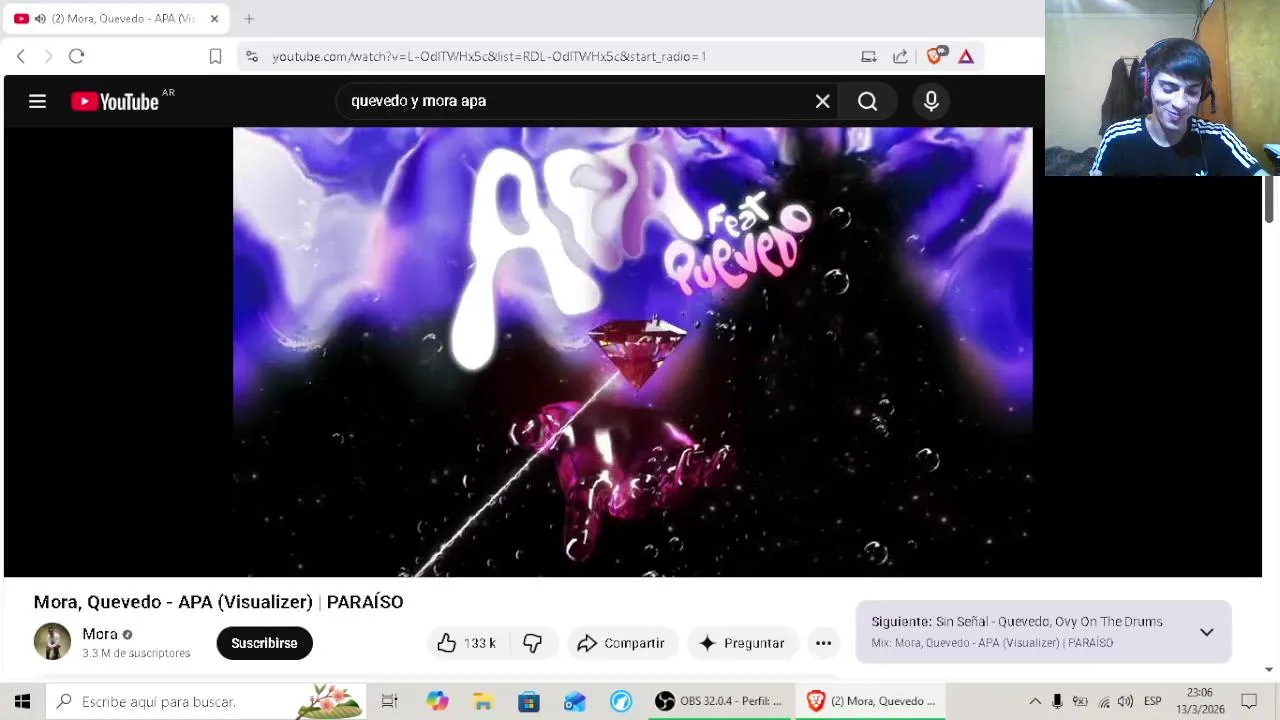Select the Mora, Quevedo - APA browser tab
Viewport: 1280px width, 720px height.
coord(116,18)
